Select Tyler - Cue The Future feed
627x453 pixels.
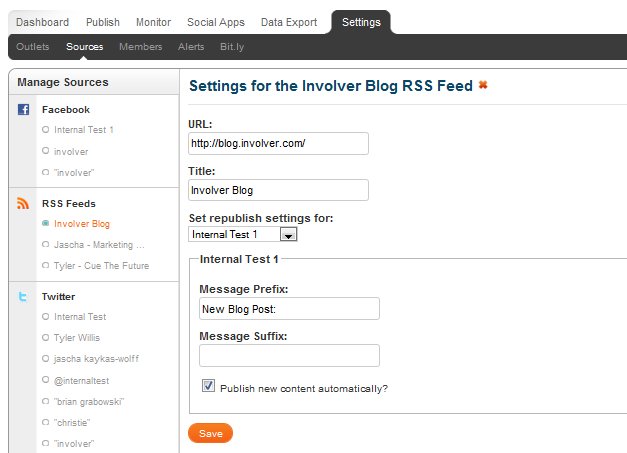coord(95,265)
